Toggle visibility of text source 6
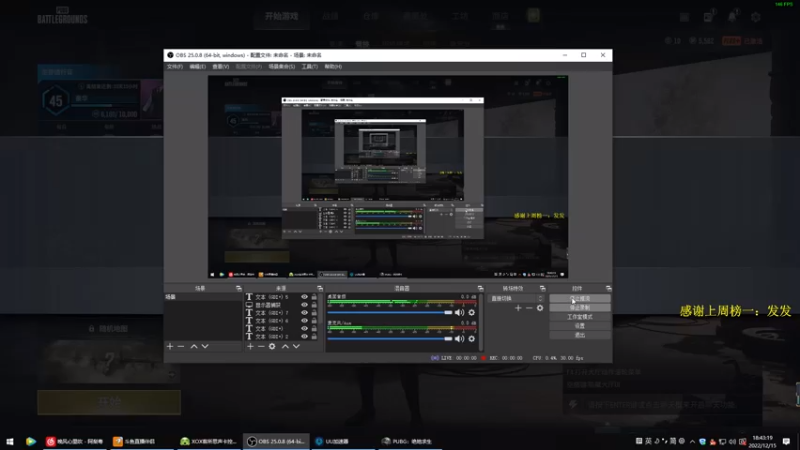 [x=304, y=321]
